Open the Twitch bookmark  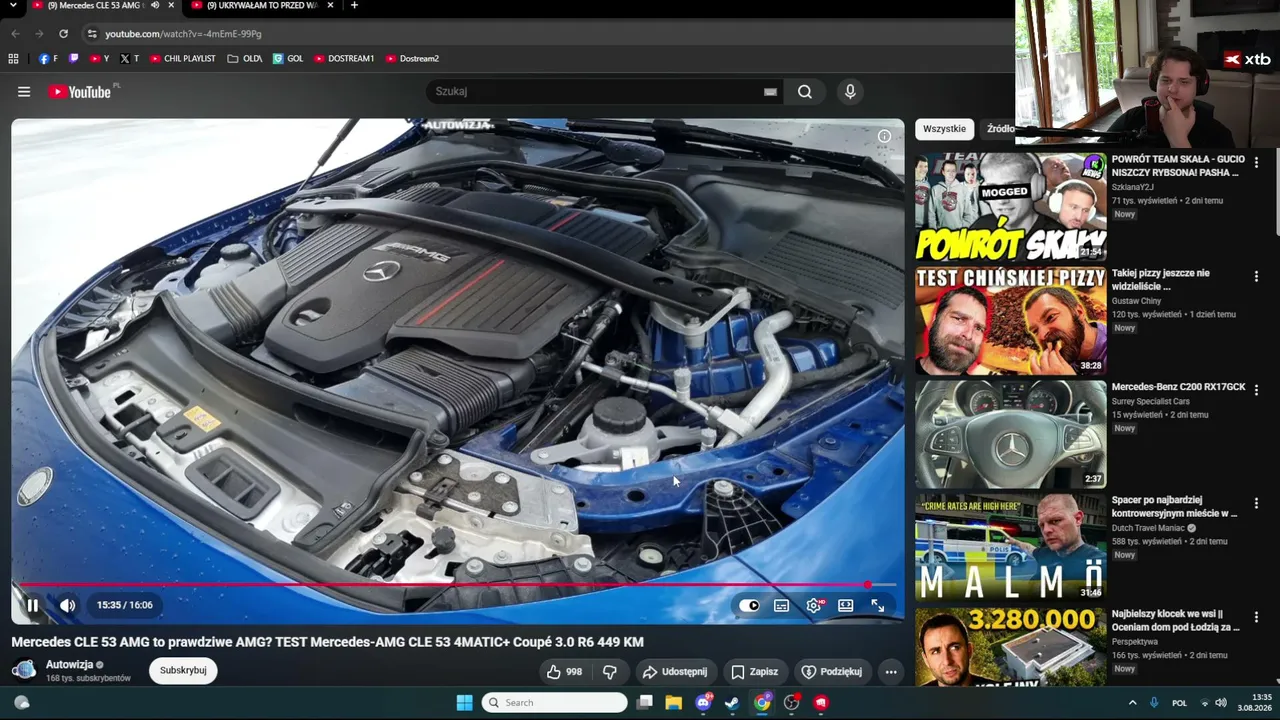pyautogui.click(x=73, y=59)
